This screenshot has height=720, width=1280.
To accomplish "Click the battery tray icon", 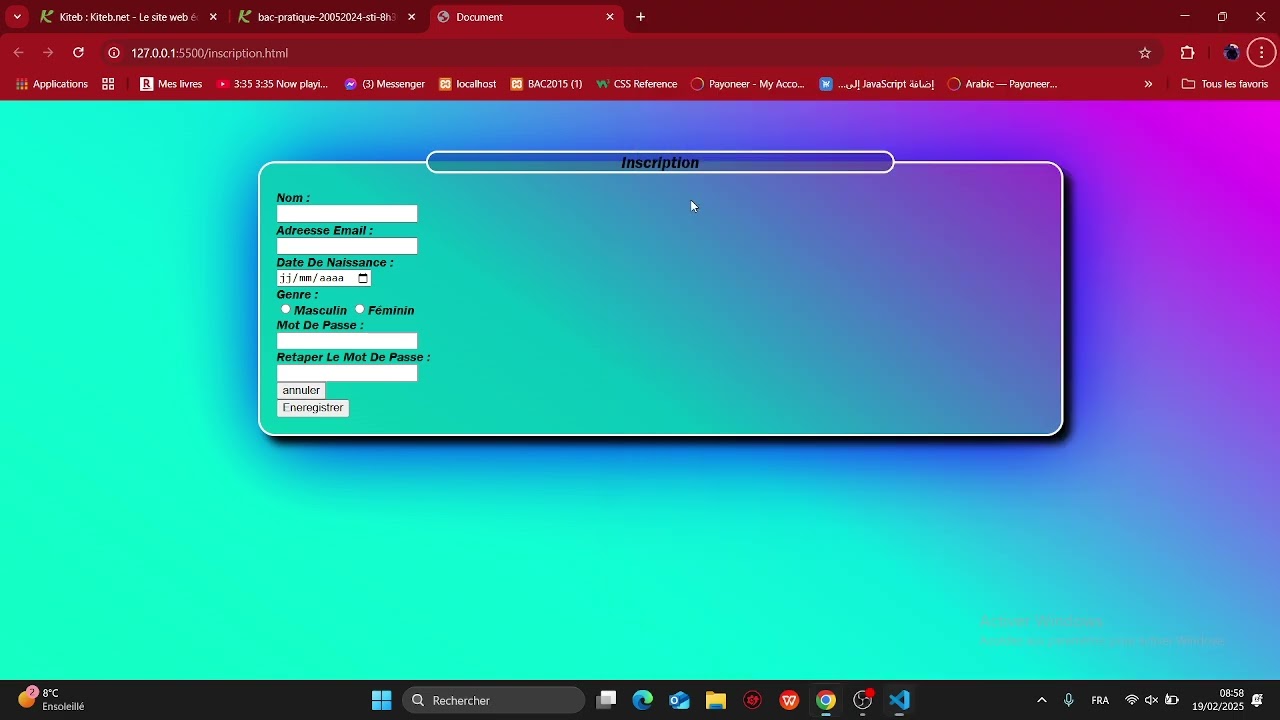I will (1172, 700).
